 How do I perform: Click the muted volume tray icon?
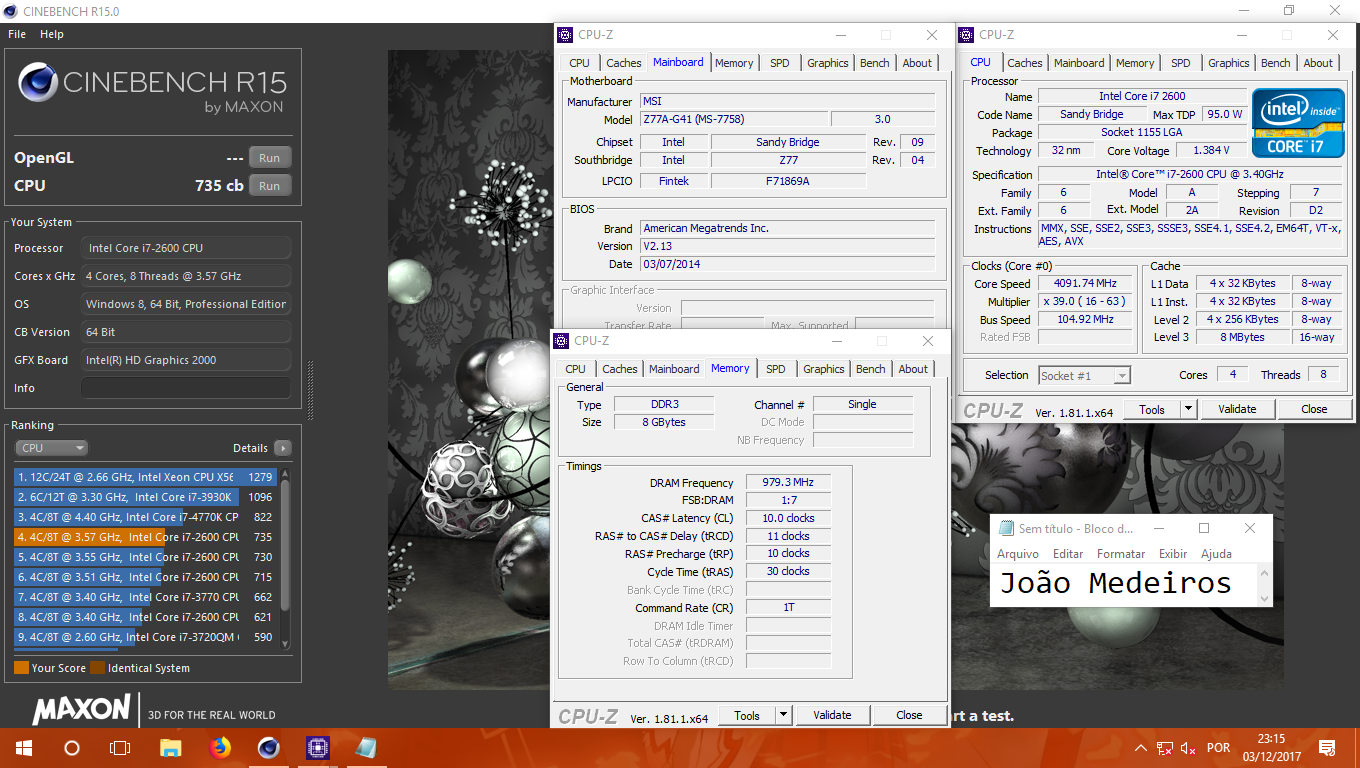(x=1189, y=748)
